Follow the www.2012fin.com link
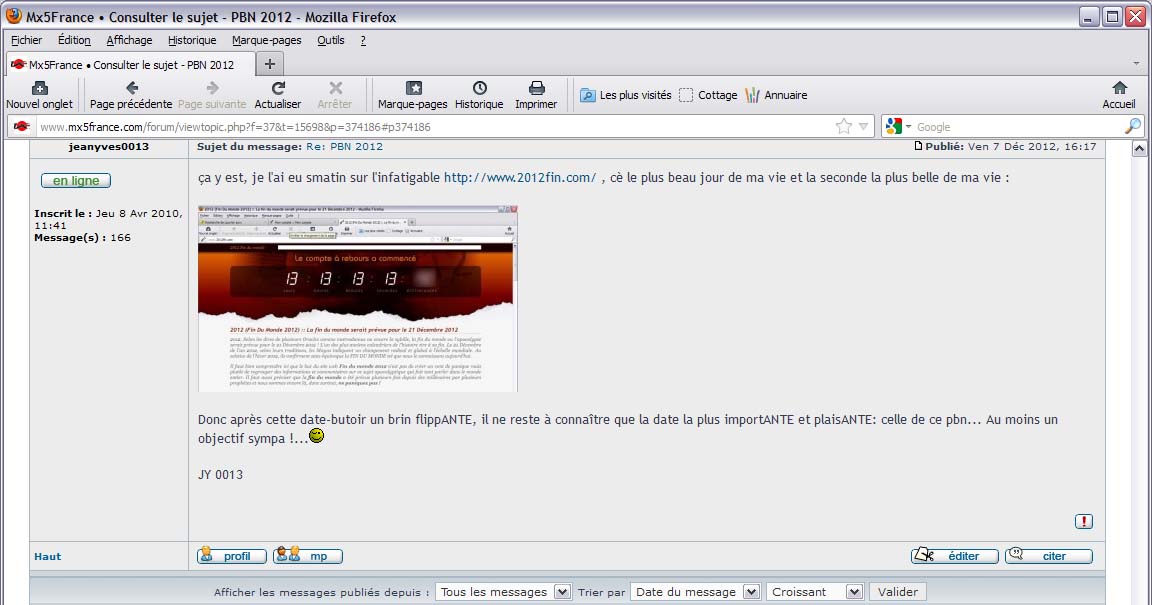This screenshot has height=605, width=1152. pos(520,177)
